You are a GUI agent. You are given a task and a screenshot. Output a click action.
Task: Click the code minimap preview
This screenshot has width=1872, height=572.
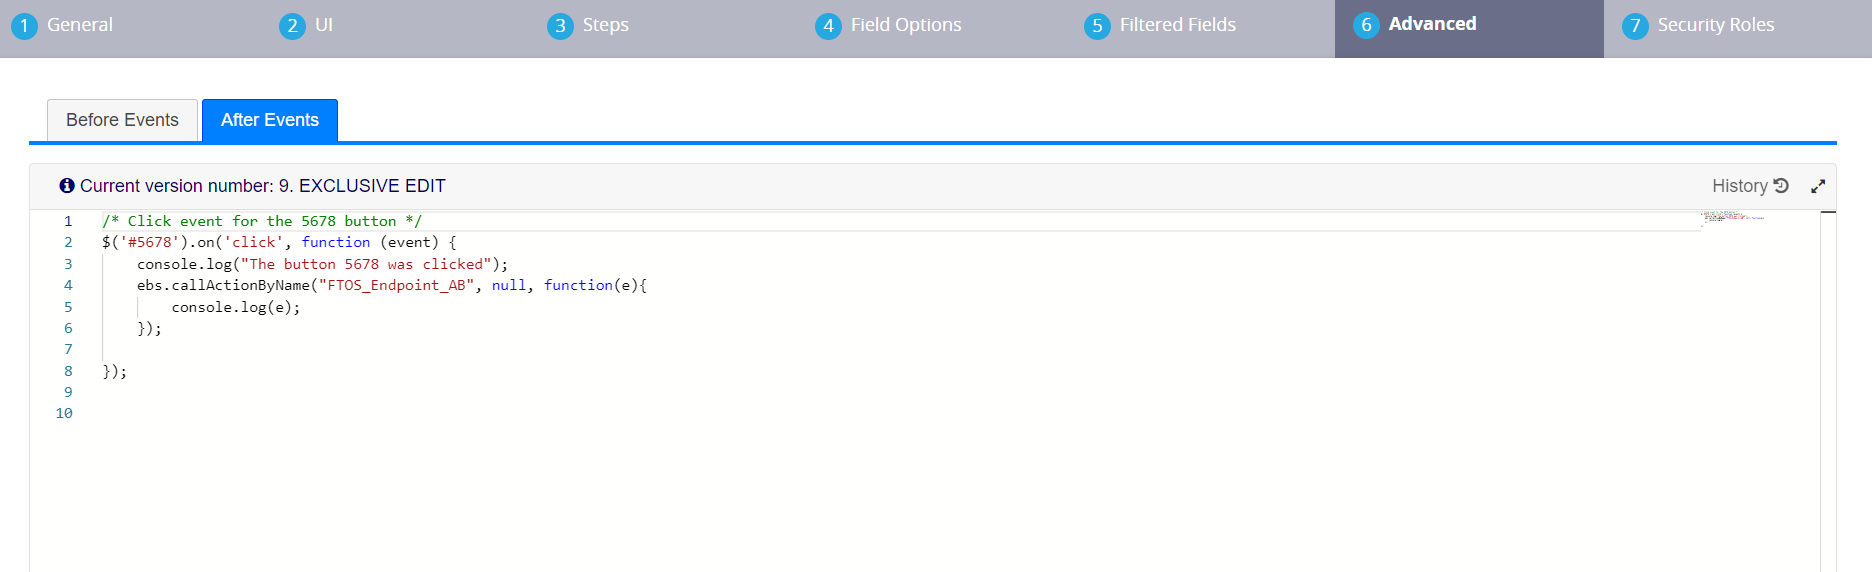point(1732,217)
